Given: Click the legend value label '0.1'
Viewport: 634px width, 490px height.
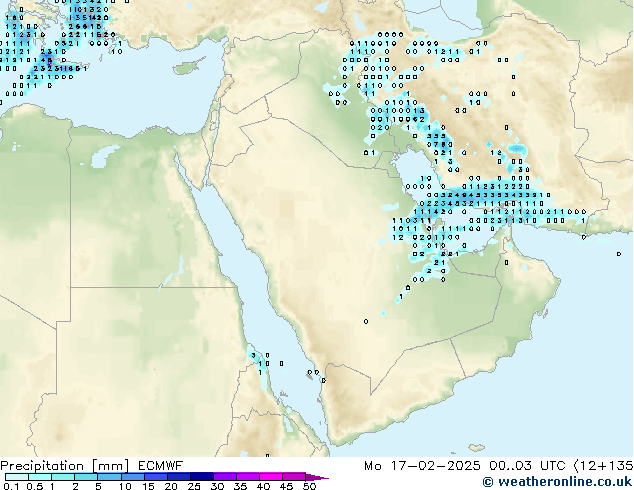Looking at the screenshot, I should 11,486.
